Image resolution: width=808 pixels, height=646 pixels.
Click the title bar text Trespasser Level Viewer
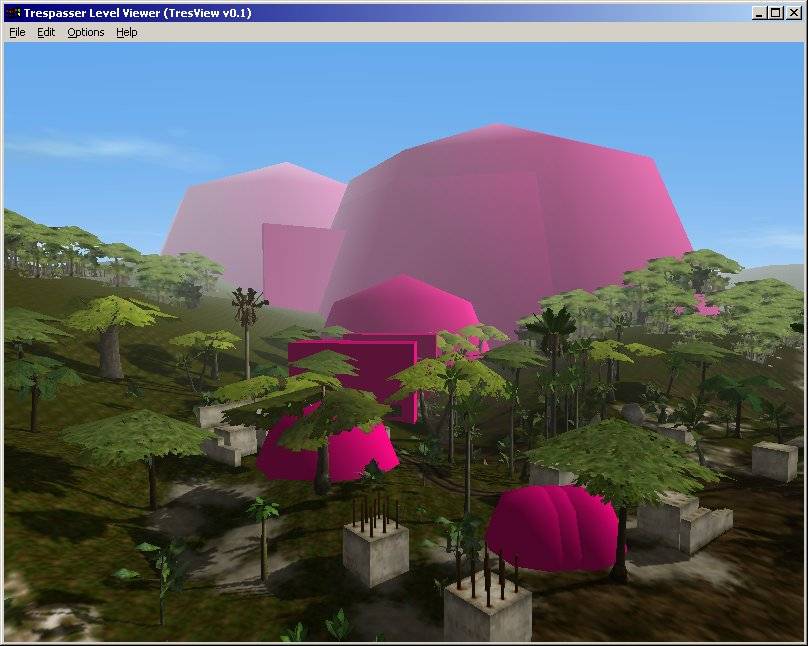tap(92, 13)
